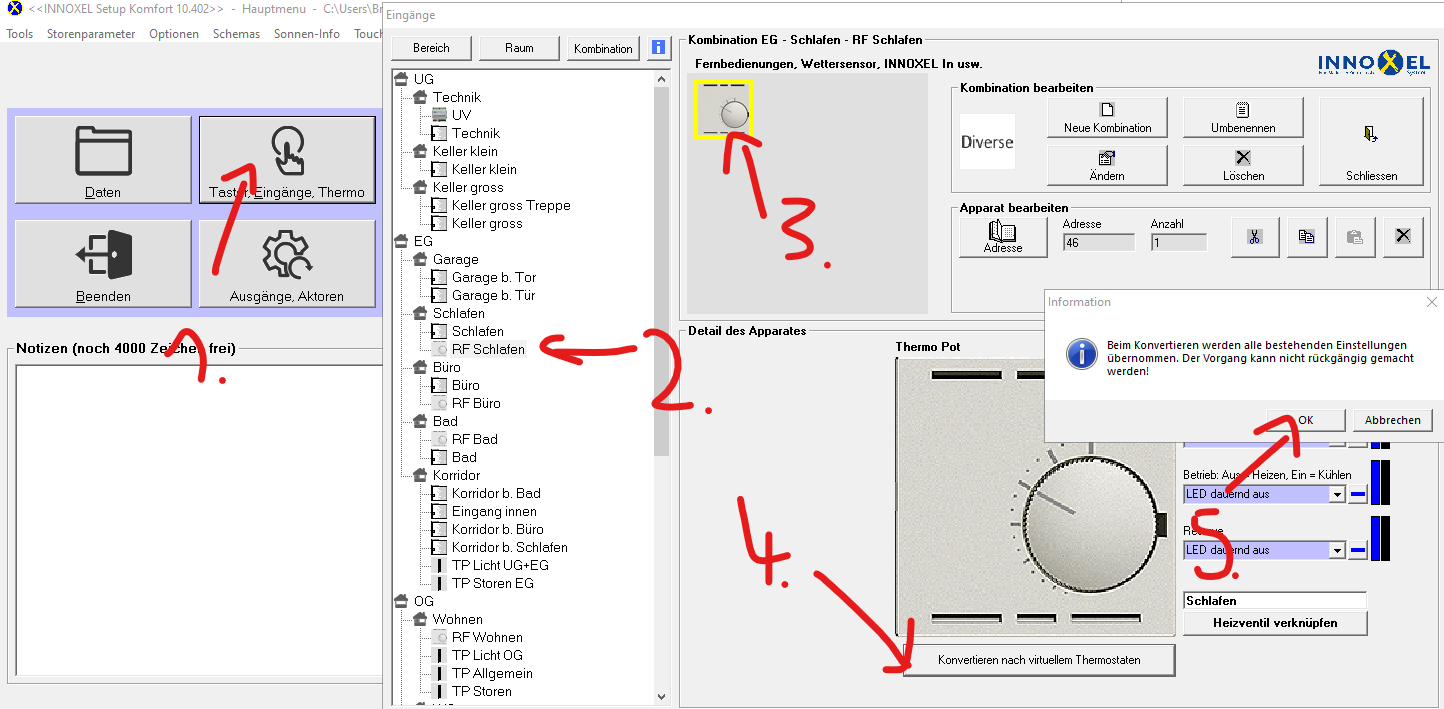Click the tree scrollbar down arrow
Image resolution: width=1444 pixels, height=709 pixels.
(661, 697)
